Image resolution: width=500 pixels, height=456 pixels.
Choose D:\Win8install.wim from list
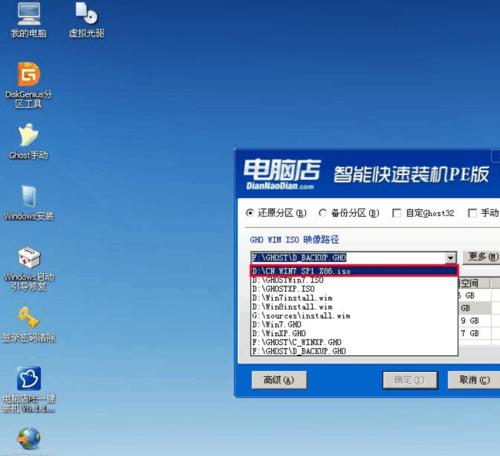(x=354, y=307)
